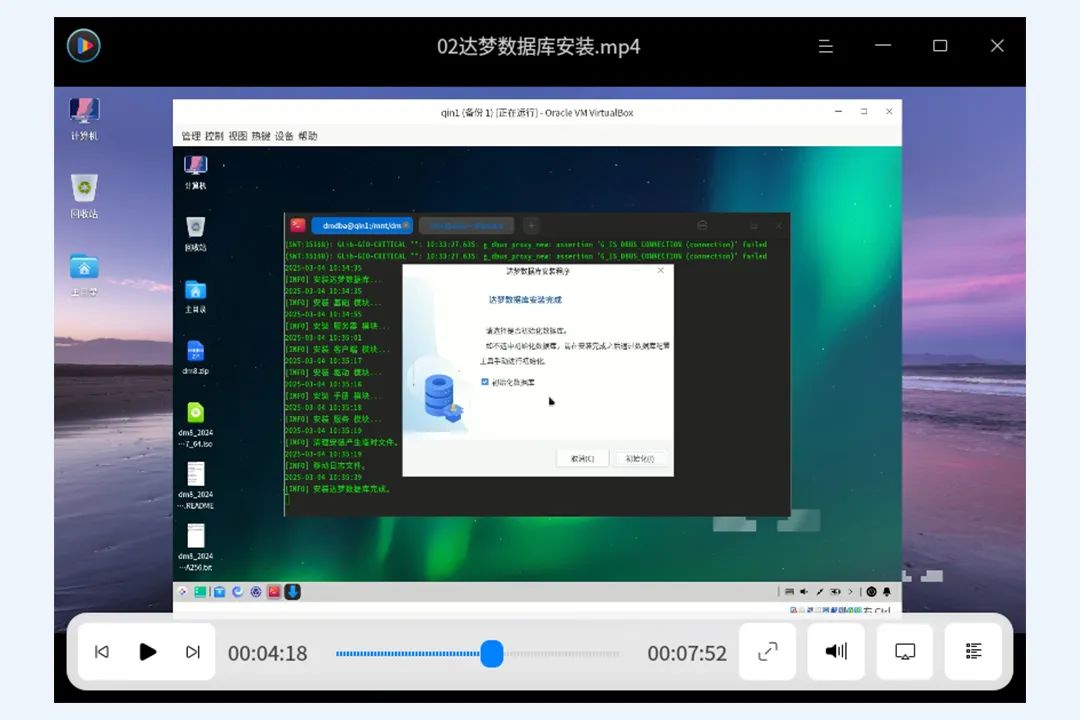The height and width of the screenshot is (720, 1080).
Task: Click the green icon in the VM taskbar
Action: point(200,592)
